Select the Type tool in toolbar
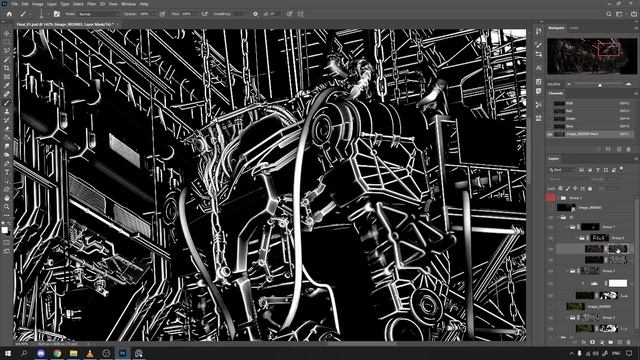The height and width of the screenshot is (360, 640). coord(6,172)
